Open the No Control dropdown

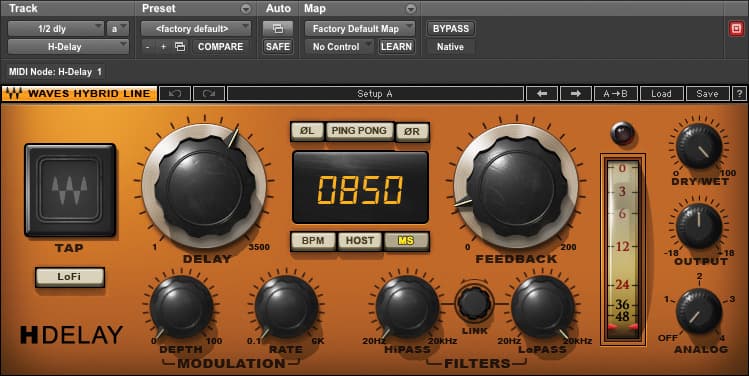coord(340,47)
